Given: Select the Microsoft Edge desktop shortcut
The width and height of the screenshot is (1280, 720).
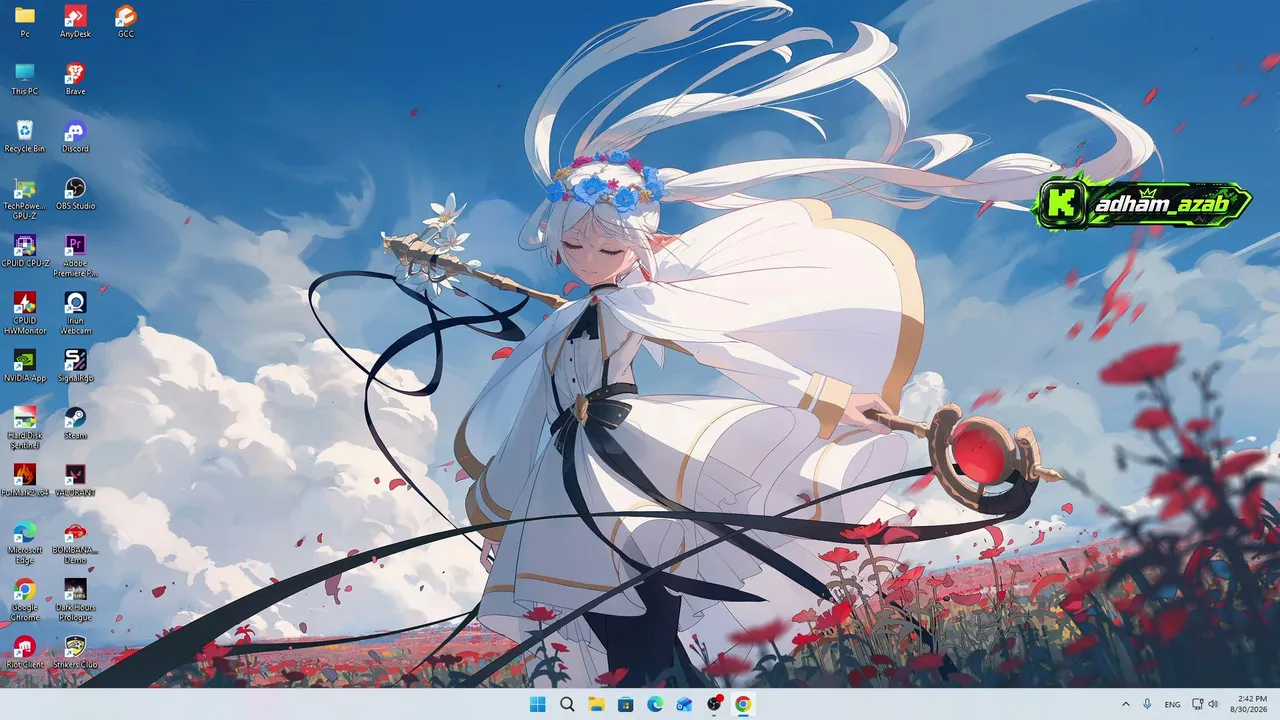Looking at the screenshot, I should click(x=25, y=543).
